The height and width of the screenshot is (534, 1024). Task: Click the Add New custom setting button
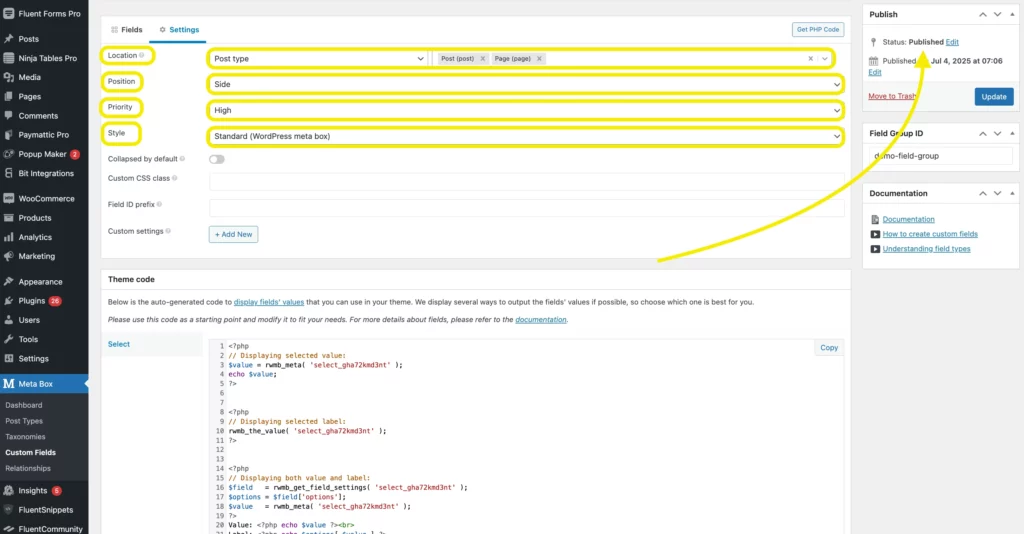coord(233,234)
